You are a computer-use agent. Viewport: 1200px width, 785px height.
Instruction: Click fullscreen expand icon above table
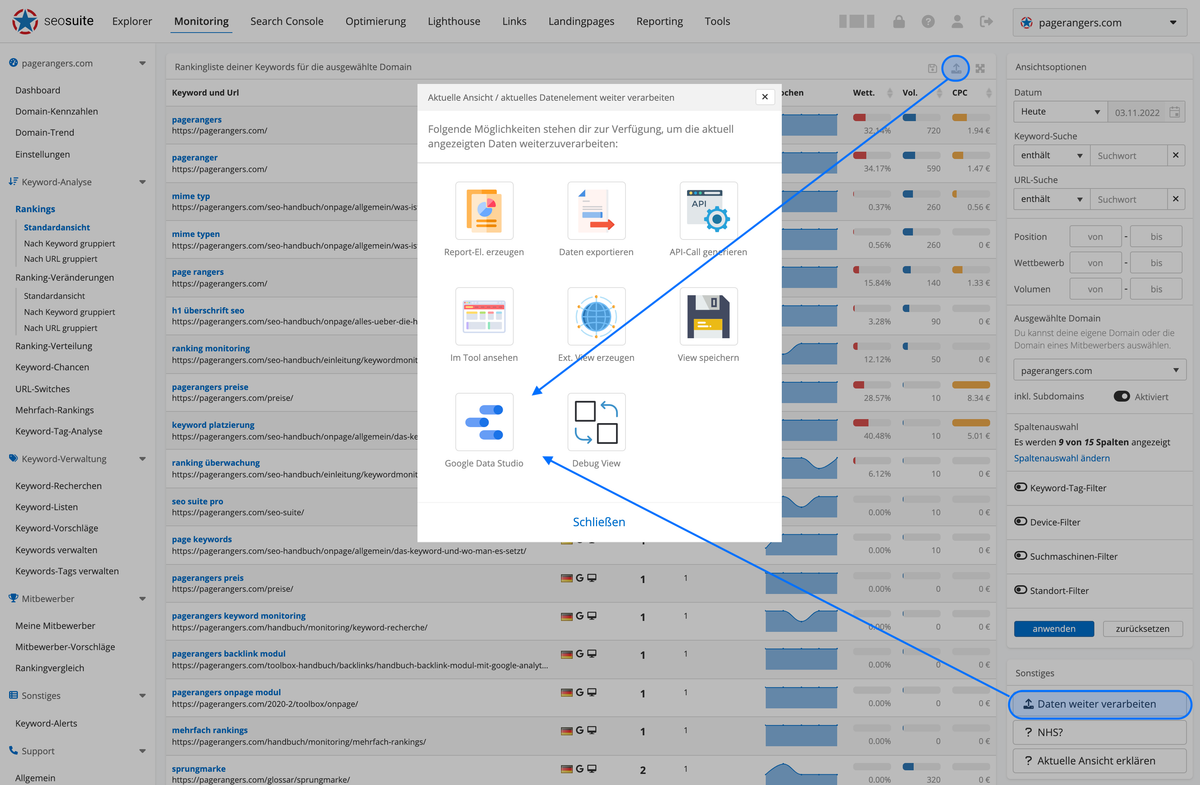[x=980, y=68]
